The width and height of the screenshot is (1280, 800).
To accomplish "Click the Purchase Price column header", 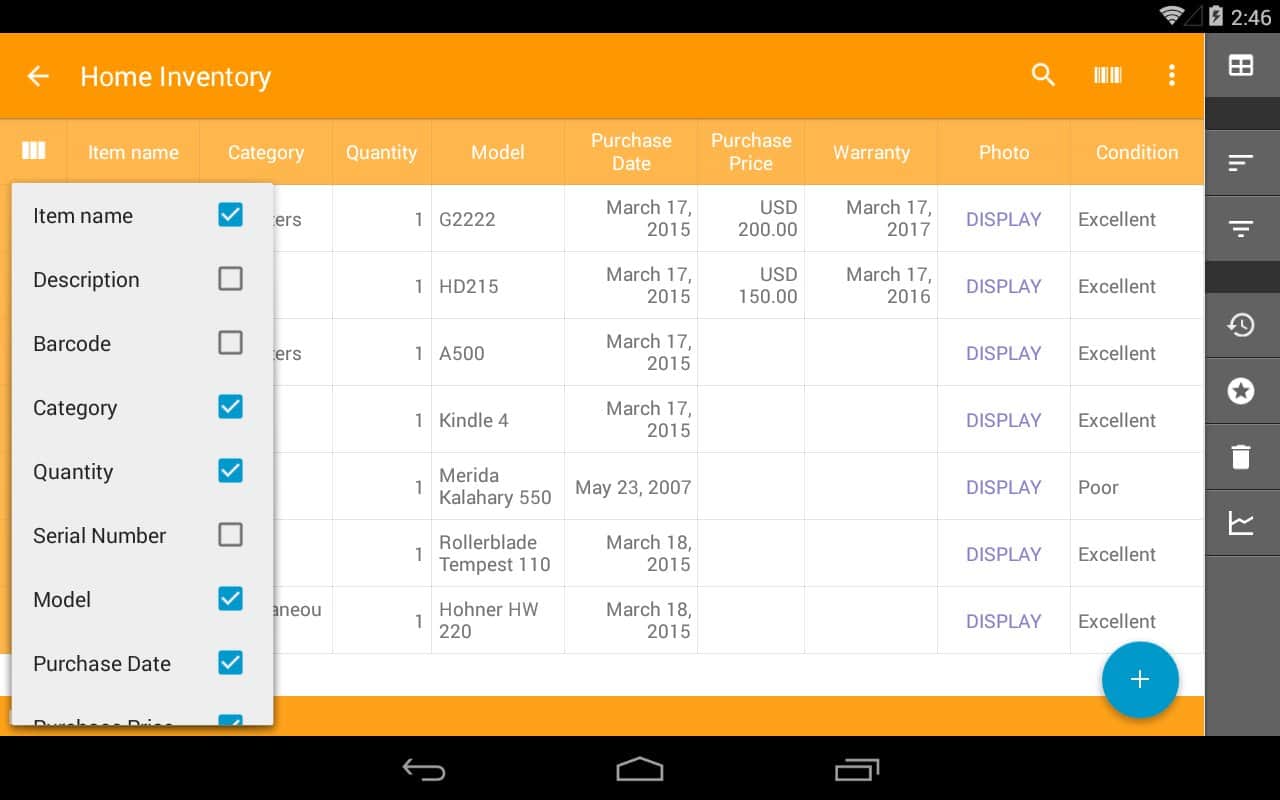I will tap(751, 152).
